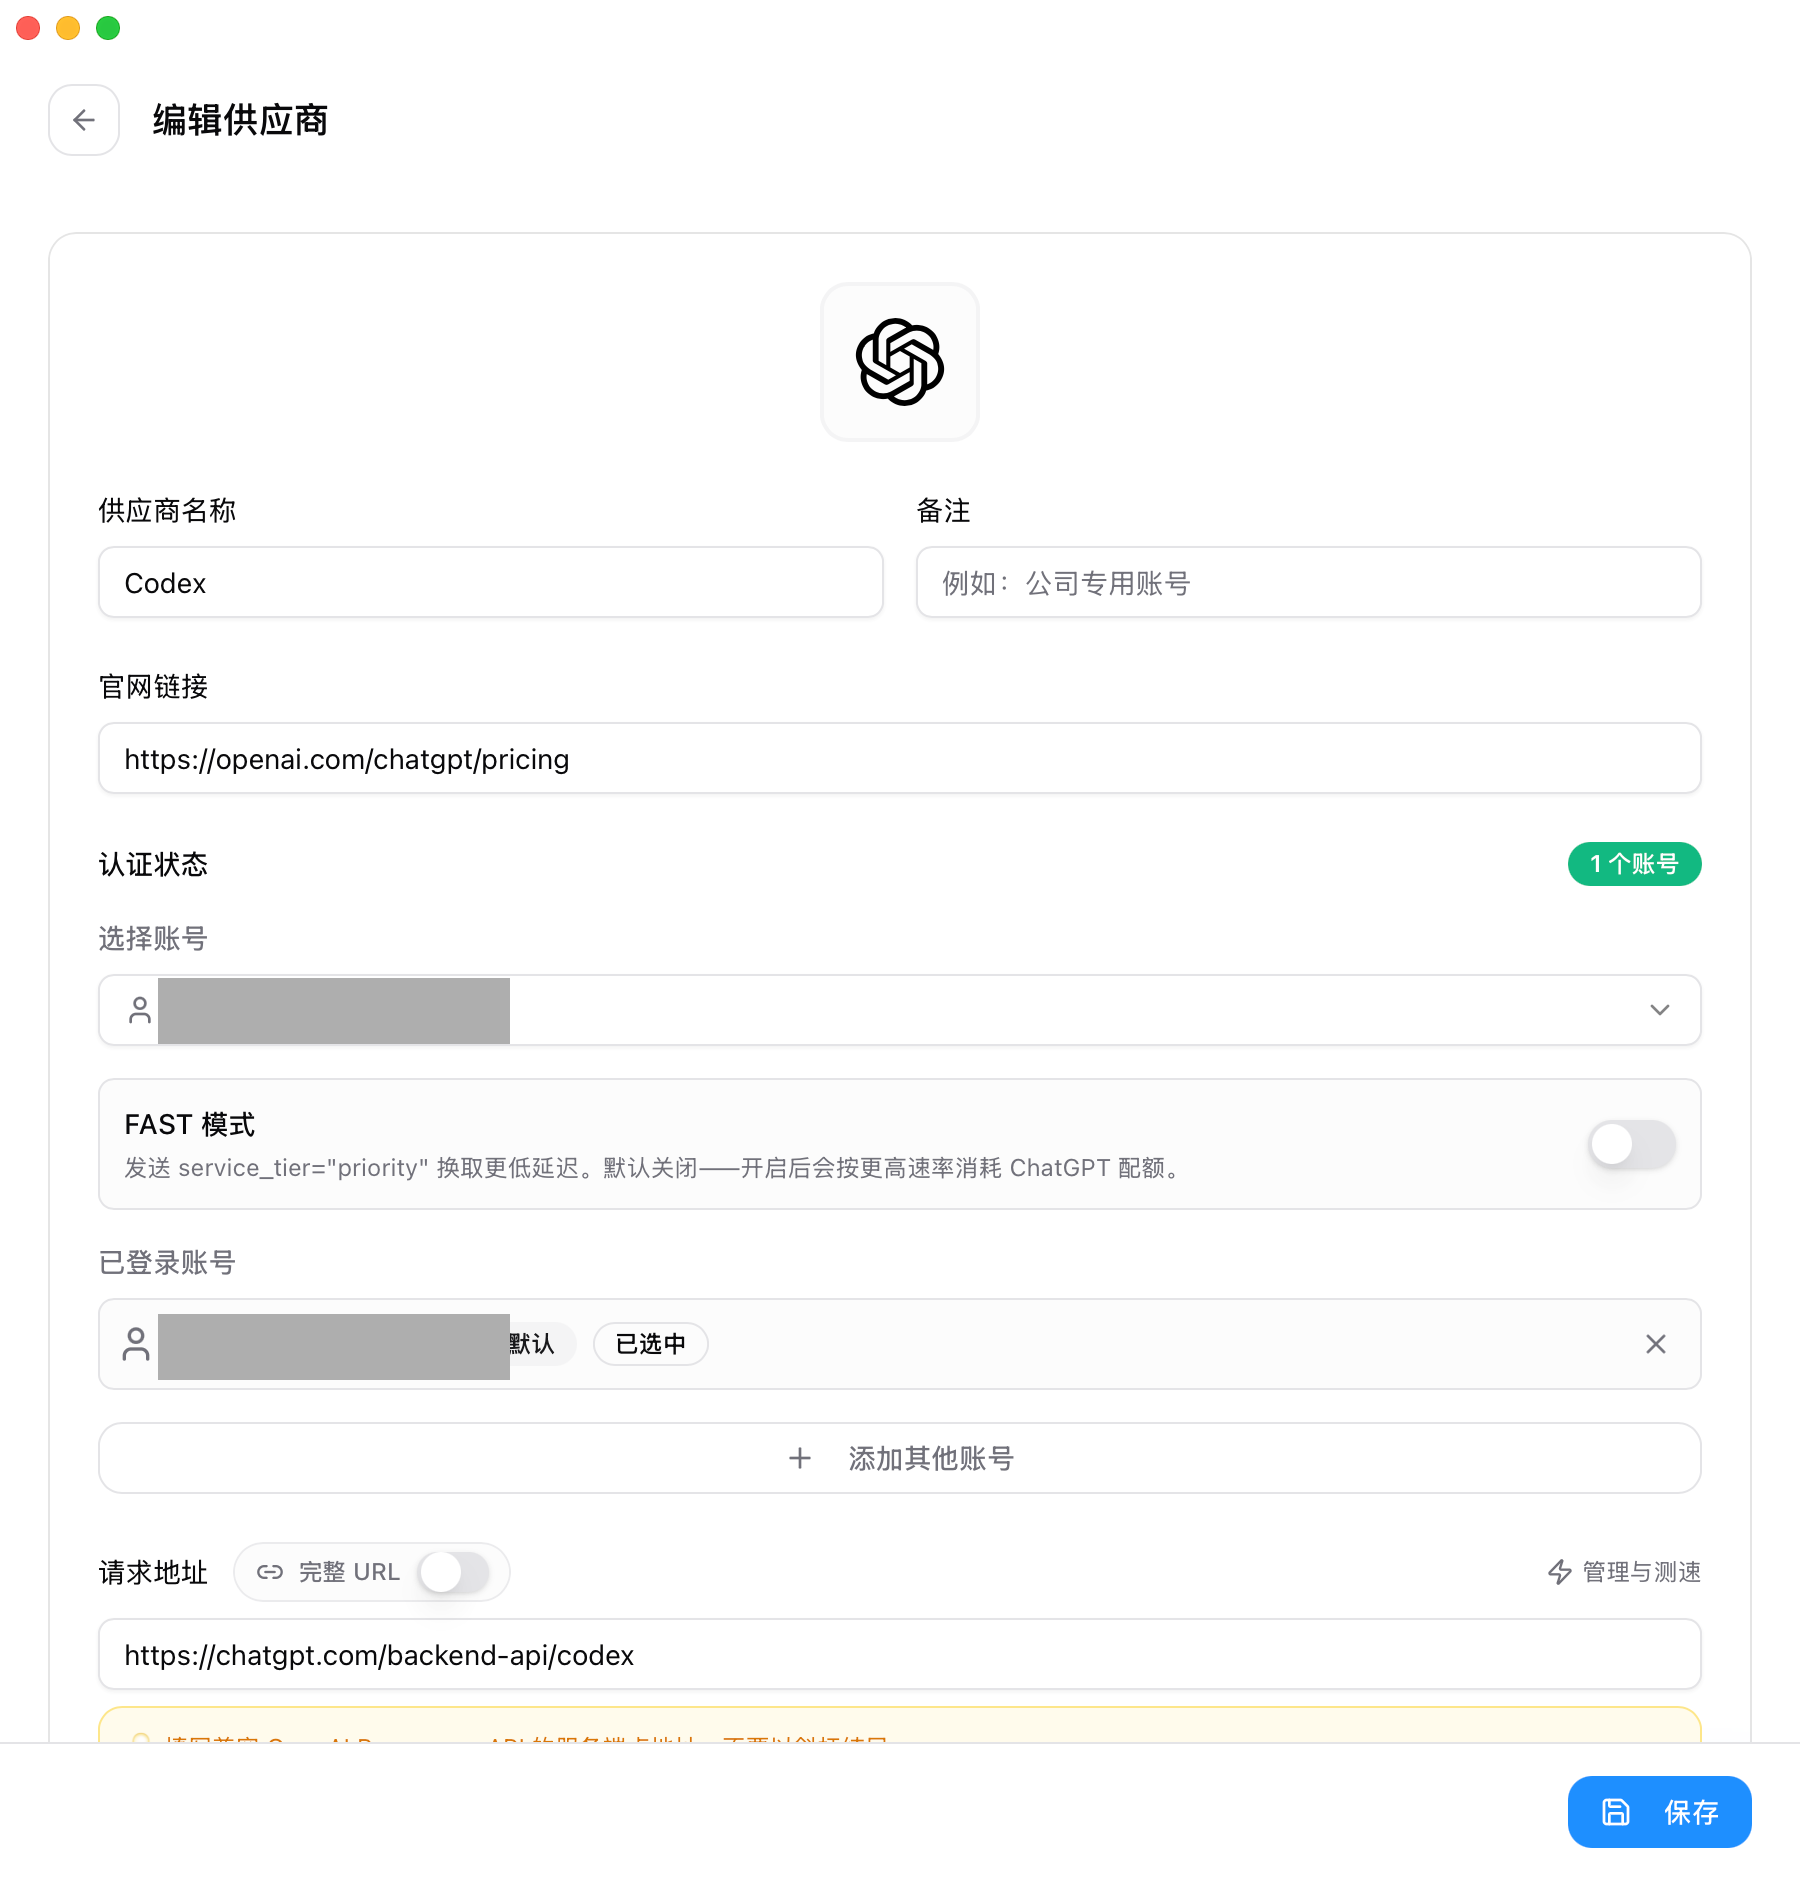
Task: Click the 1 个账号 green badge
Action: [1634, 864]
